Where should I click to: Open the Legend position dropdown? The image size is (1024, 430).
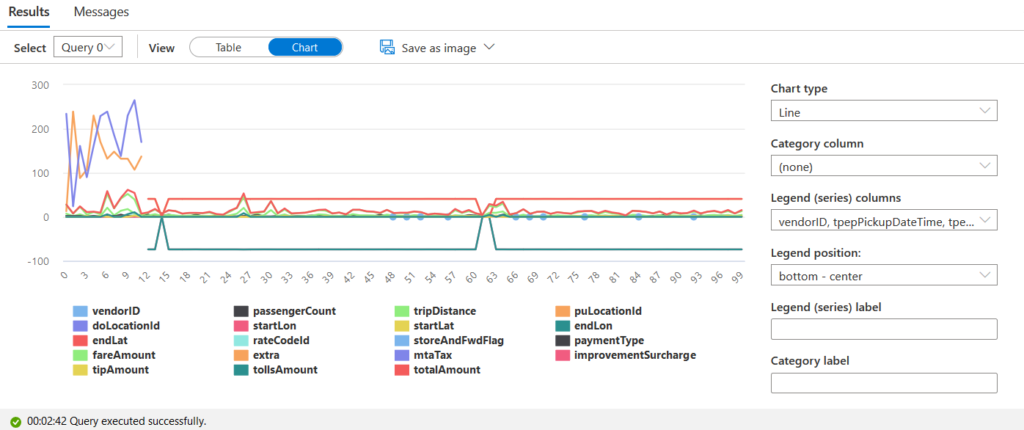pyautogui.click(x=884, y=276)
